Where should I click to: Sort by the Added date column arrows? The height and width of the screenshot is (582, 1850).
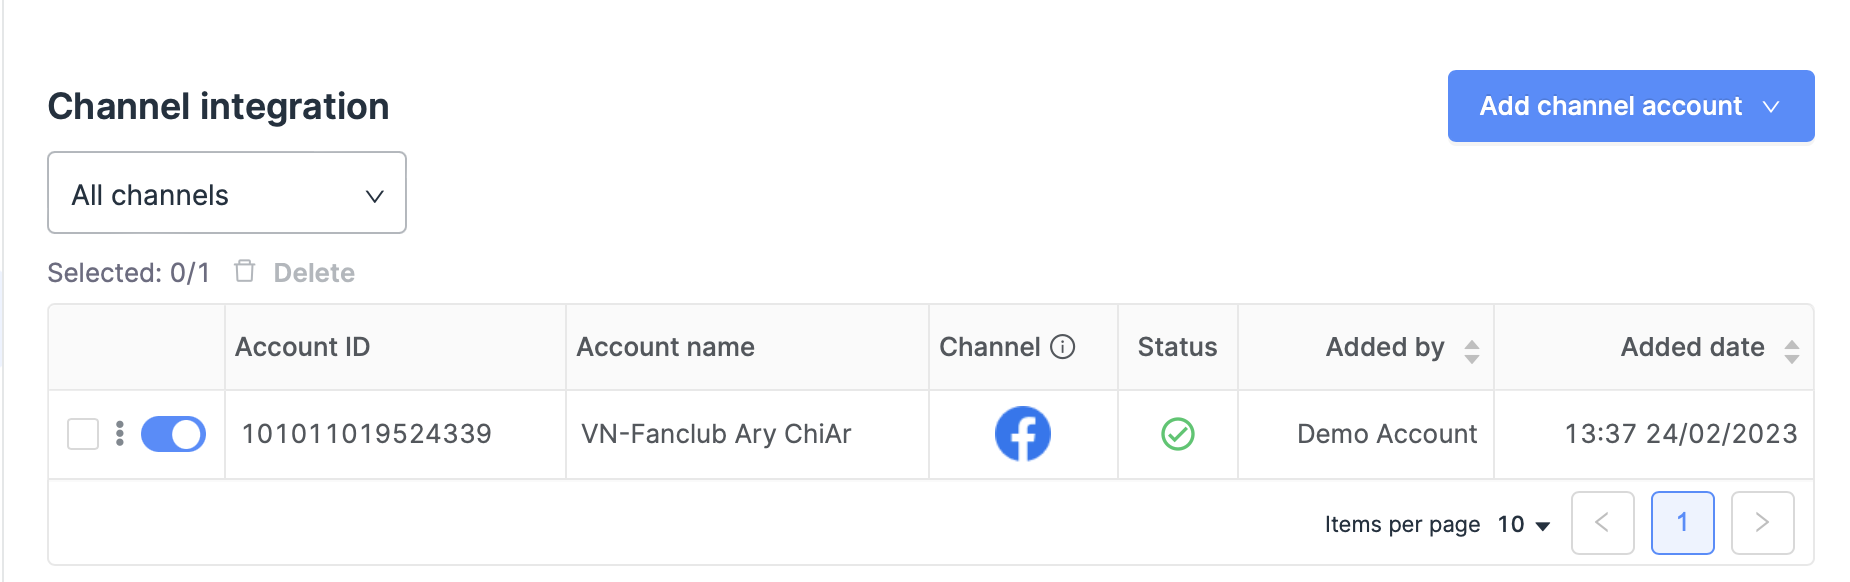point(1791,351)
